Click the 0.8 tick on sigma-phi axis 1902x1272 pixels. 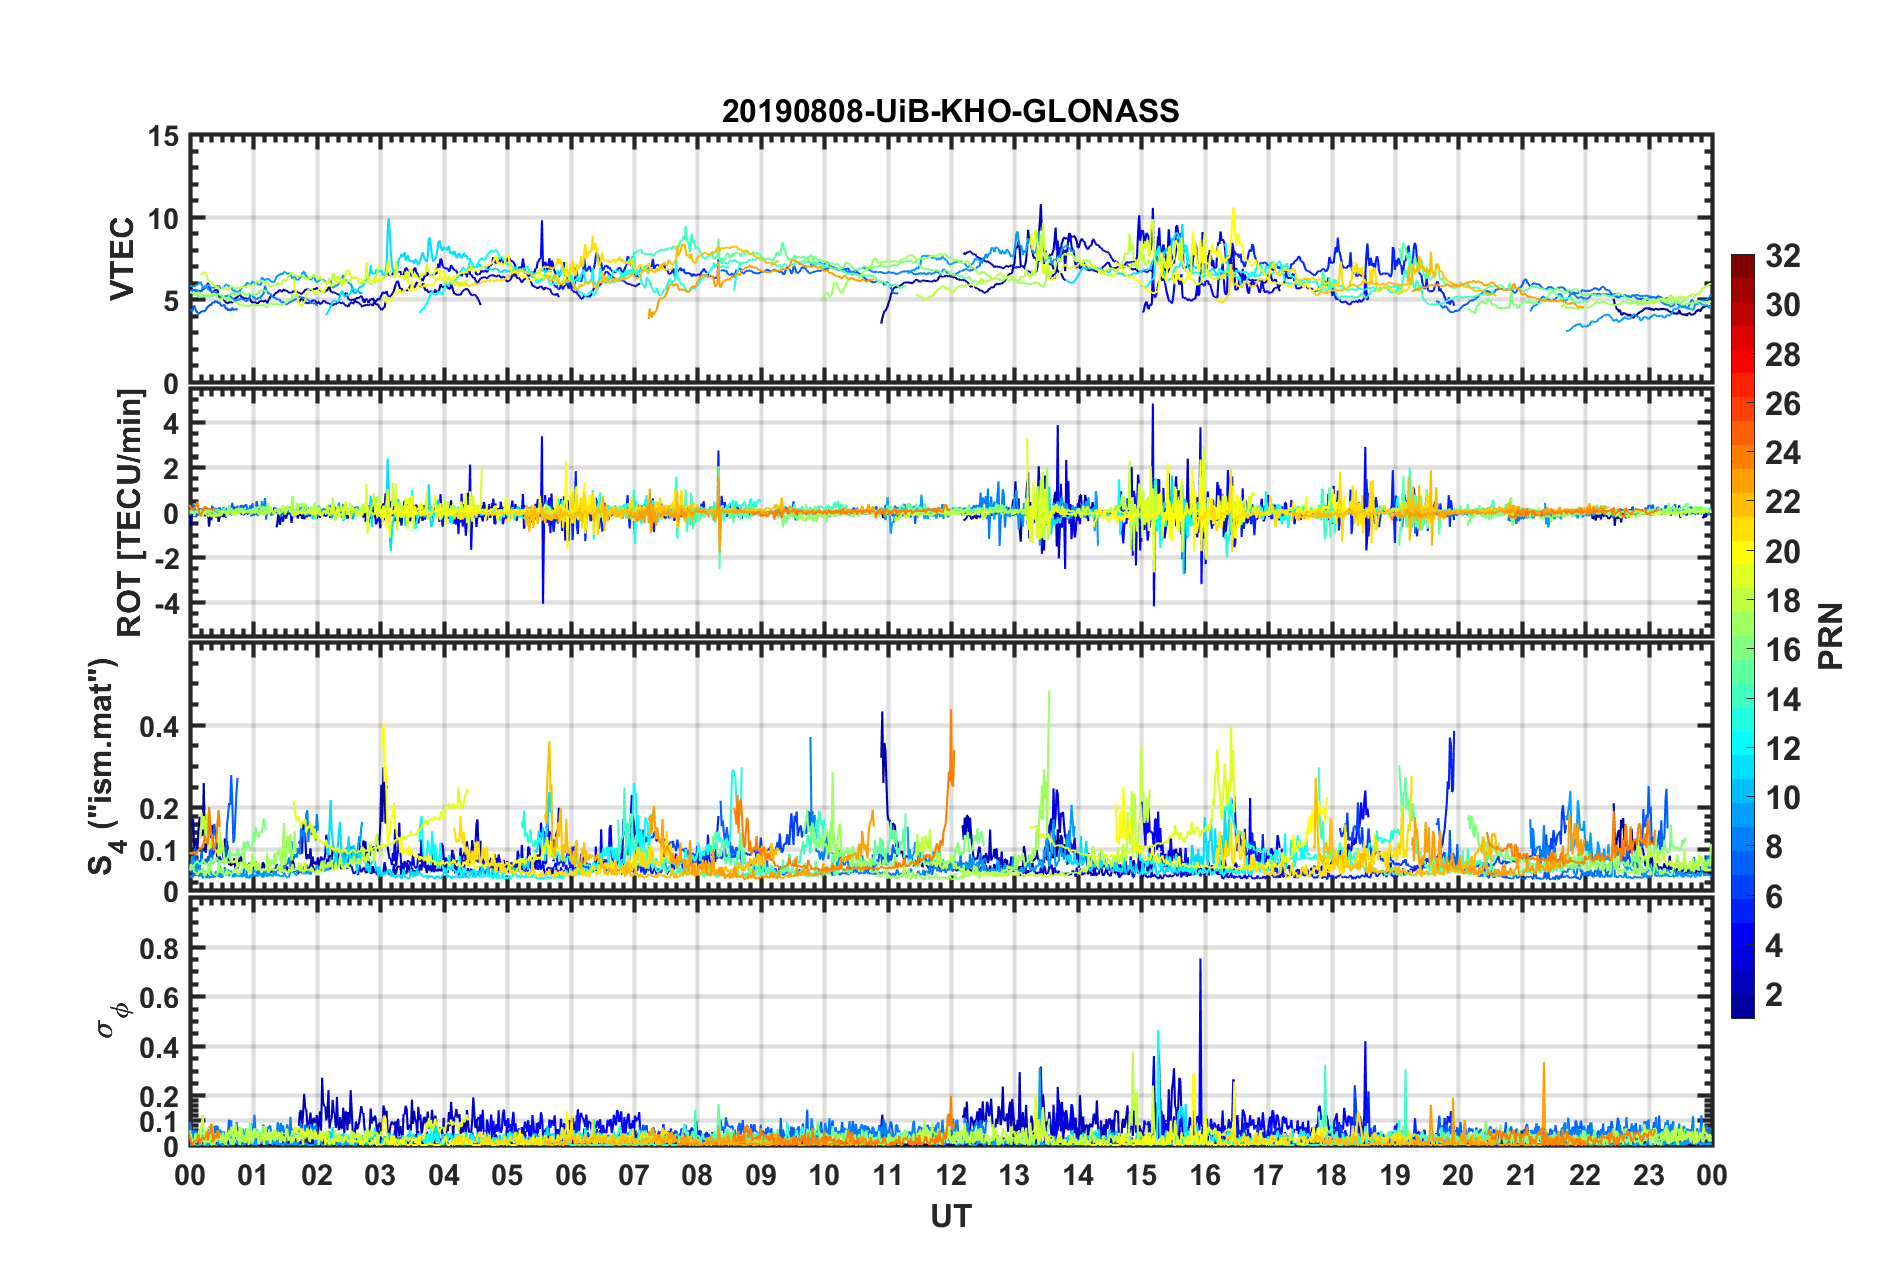159,948
